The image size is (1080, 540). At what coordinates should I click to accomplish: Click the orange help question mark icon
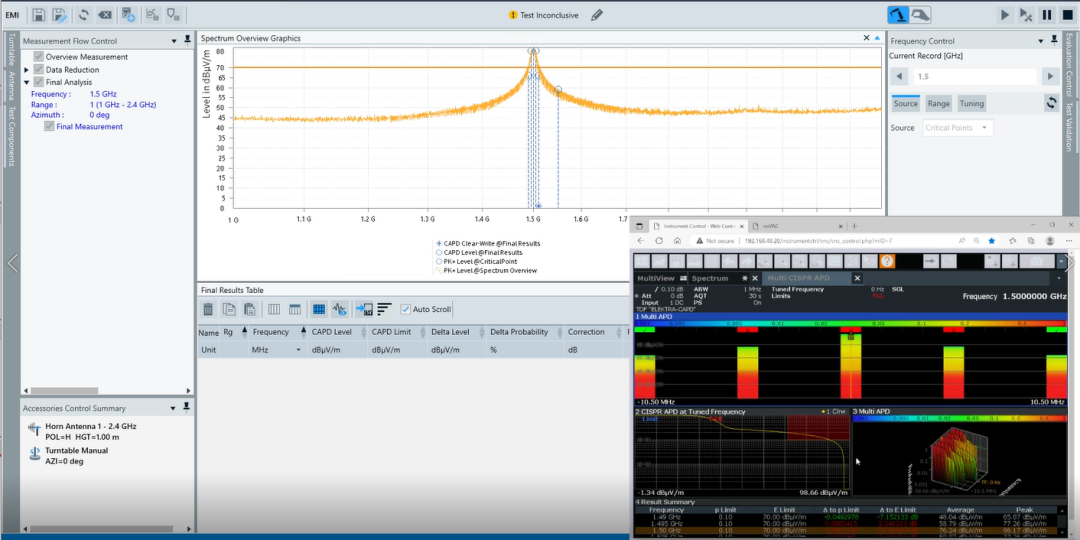(x=887, y=261)
